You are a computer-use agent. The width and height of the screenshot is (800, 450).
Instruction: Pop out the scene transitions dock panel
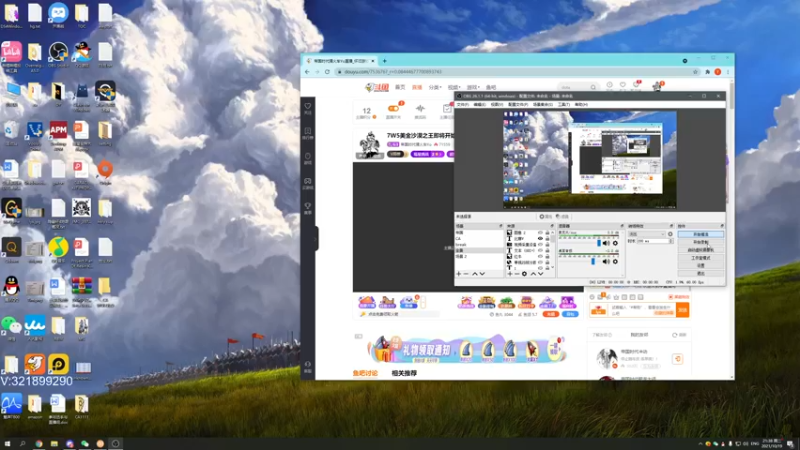[671, 226]
